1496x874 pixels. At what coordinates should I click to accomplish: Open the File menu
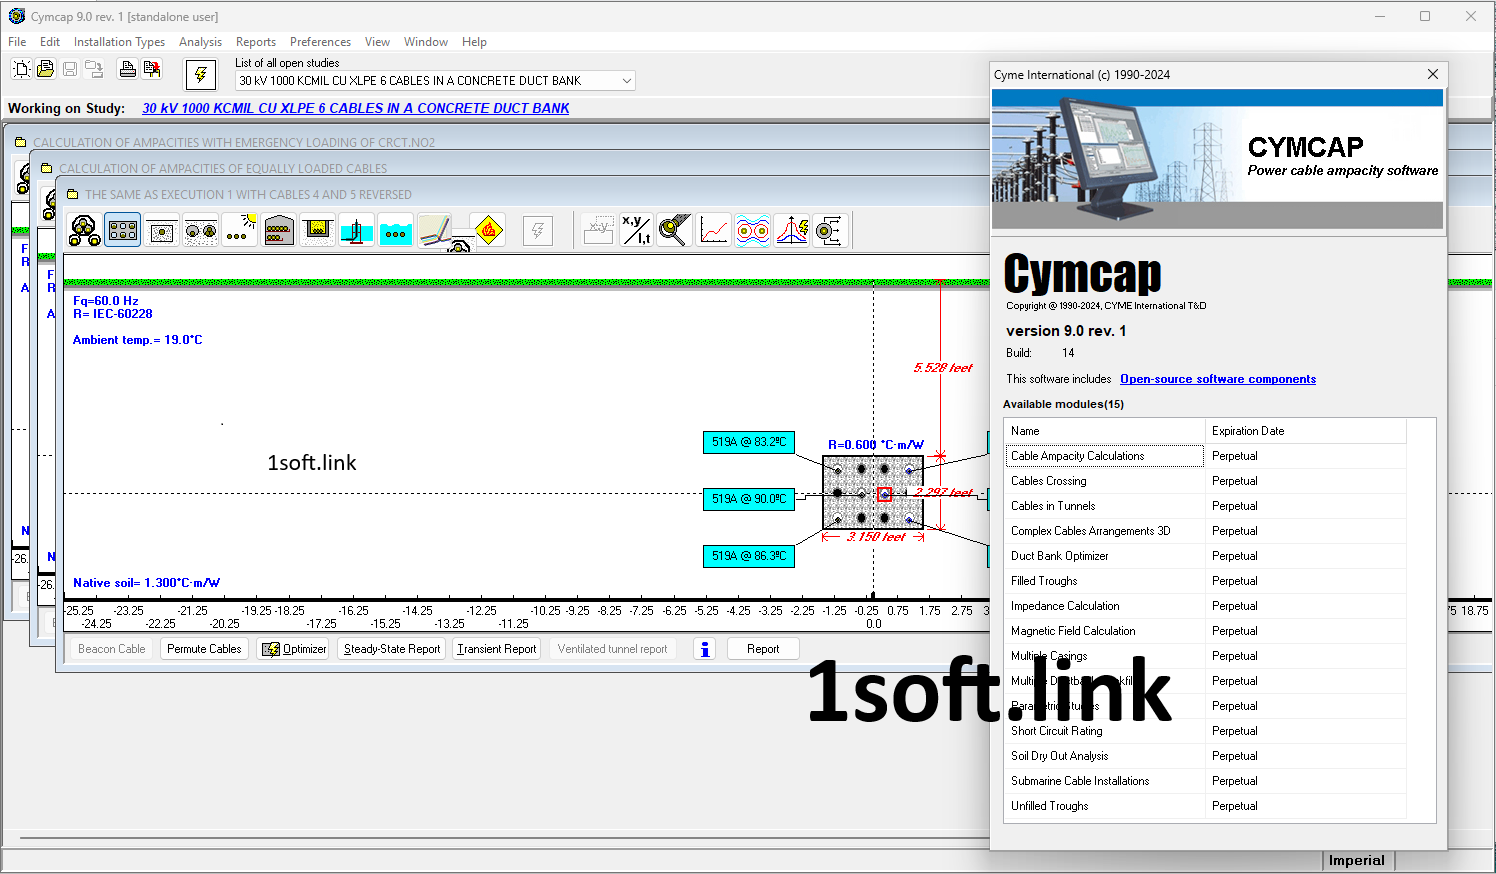pos(17,42)
